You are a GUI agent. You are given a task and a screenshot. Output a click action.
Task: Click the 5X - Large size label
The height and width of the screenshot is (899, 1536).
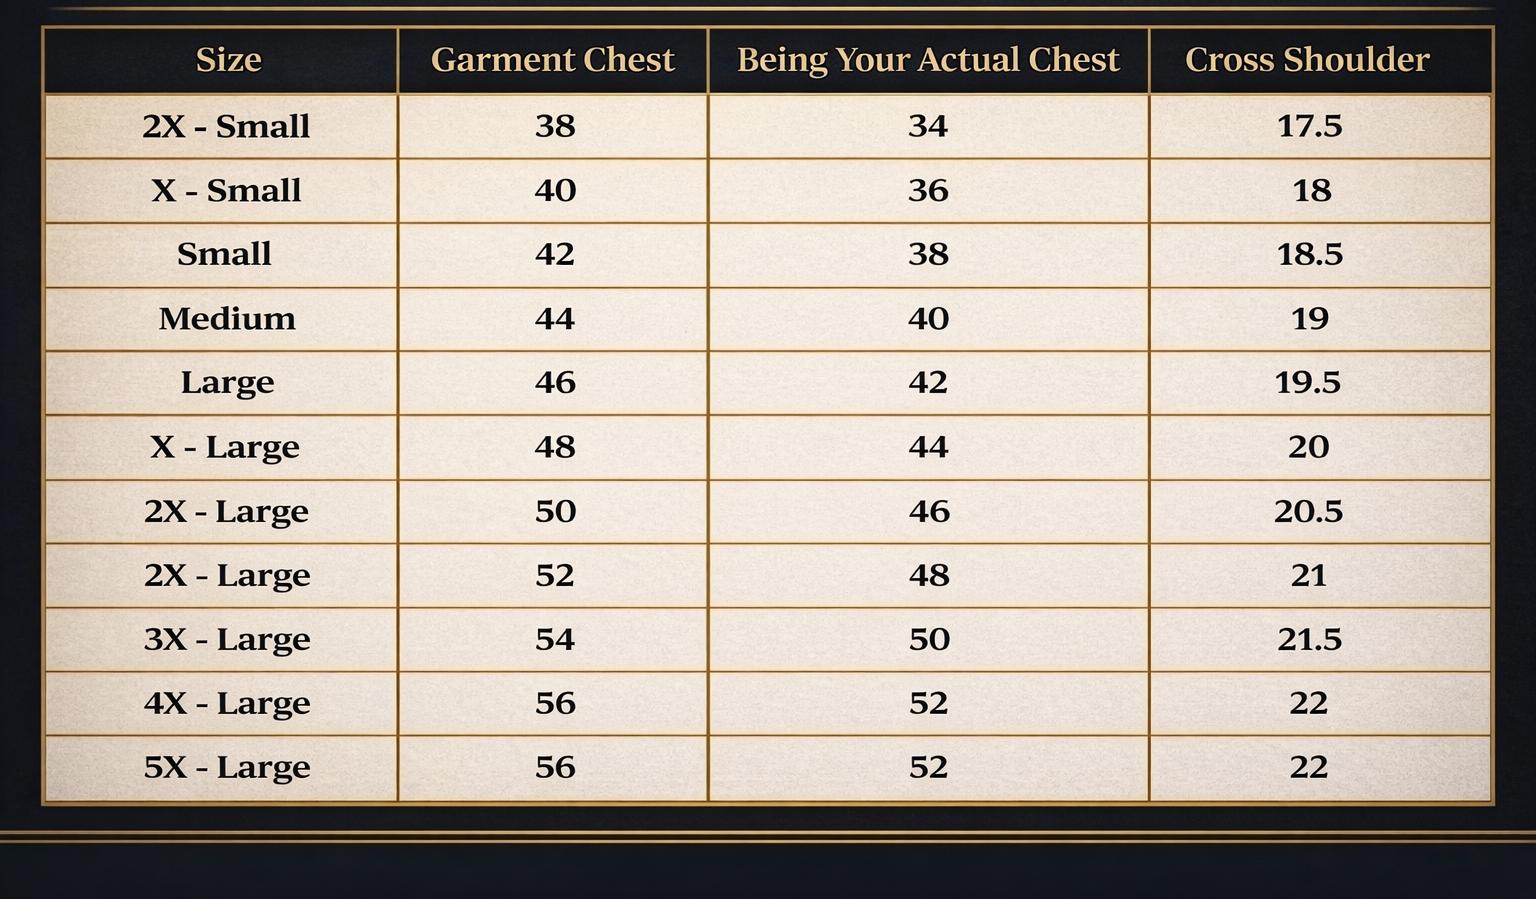pyautogui.click(x=227, y=767)
